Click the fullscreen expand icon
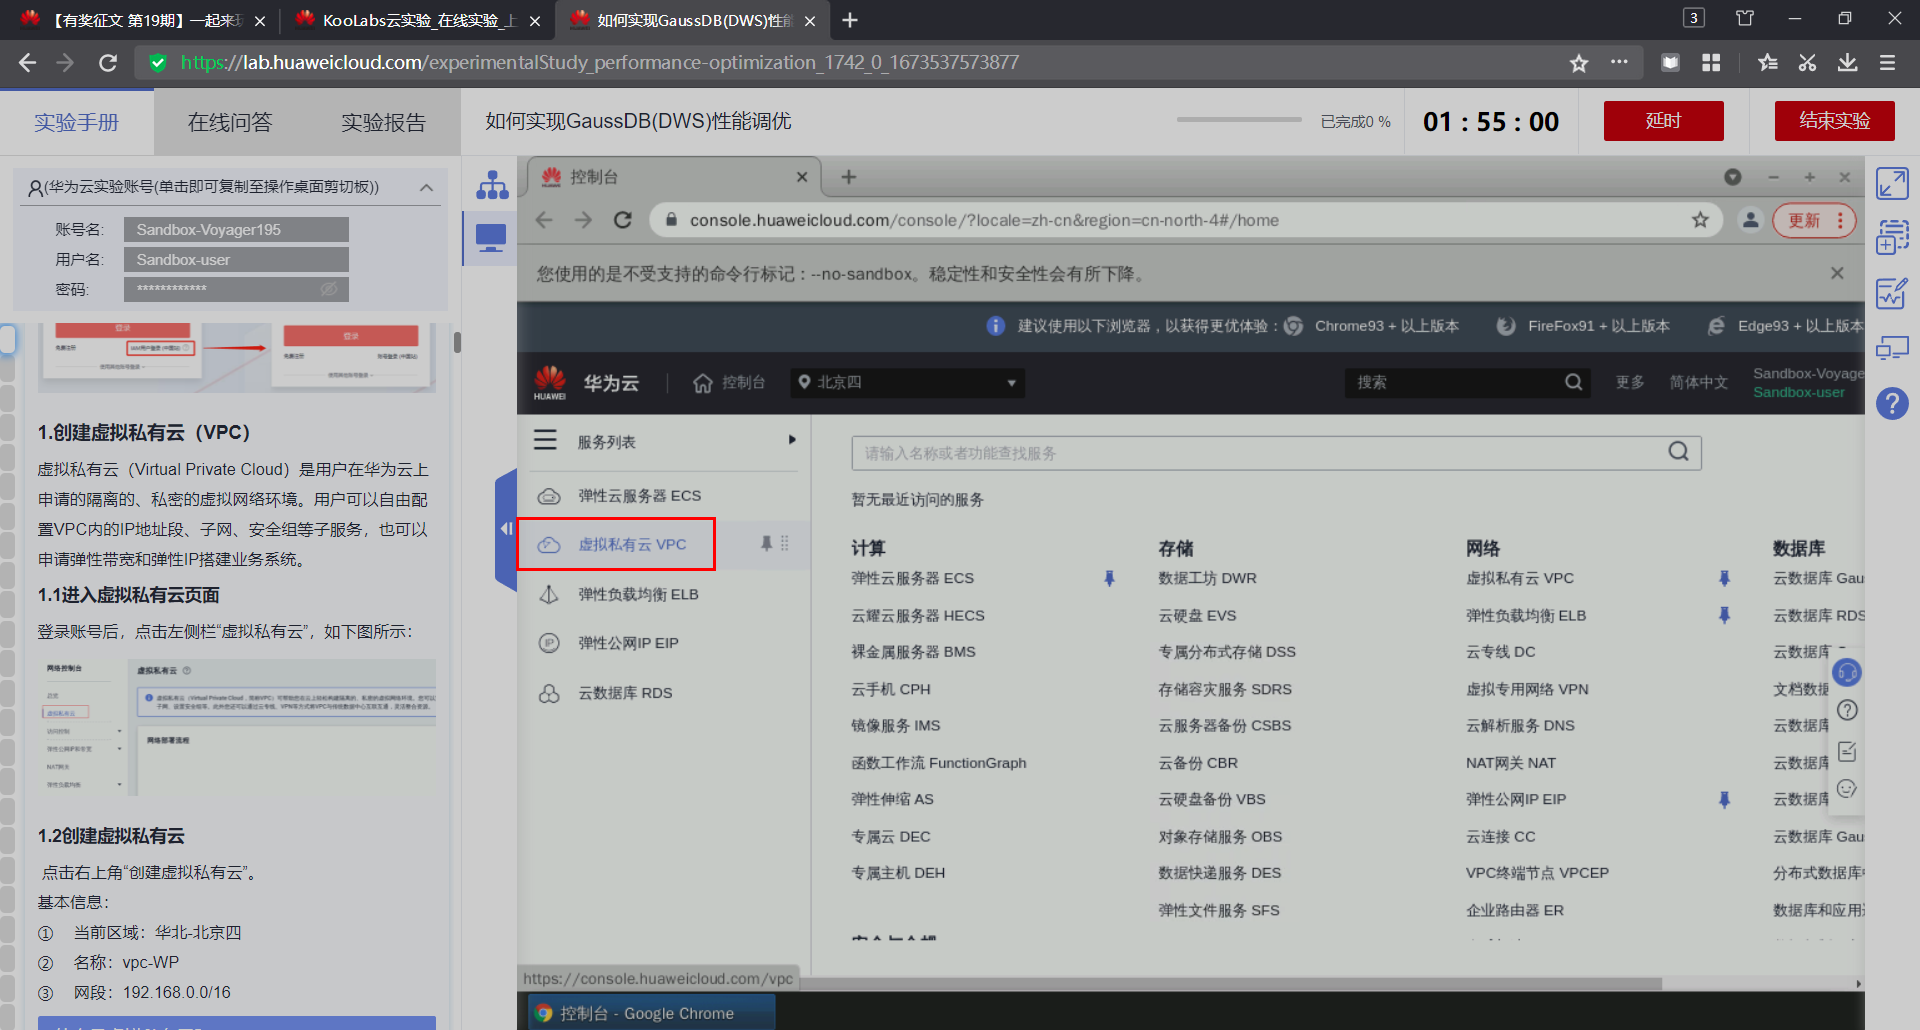 point(1892,183)
